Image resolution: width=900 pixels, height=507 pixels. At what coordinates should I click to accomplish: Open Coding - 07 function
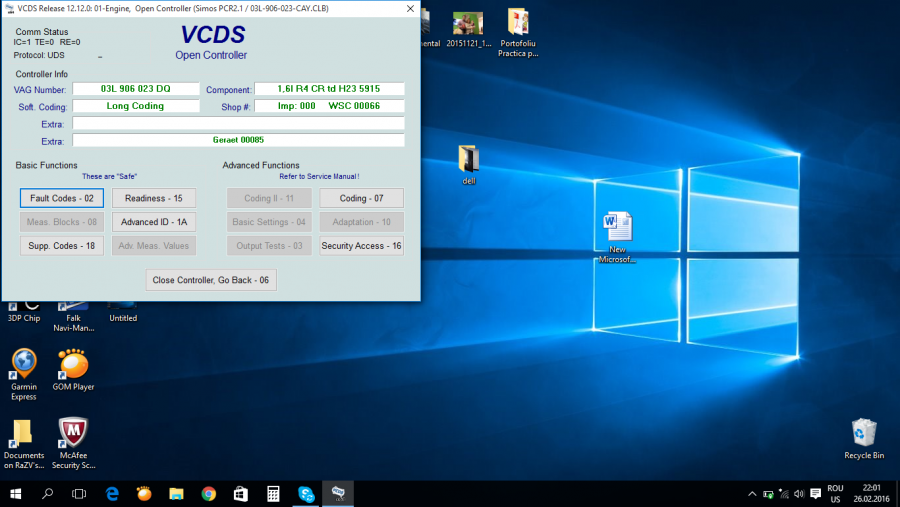tap(361, 198)
